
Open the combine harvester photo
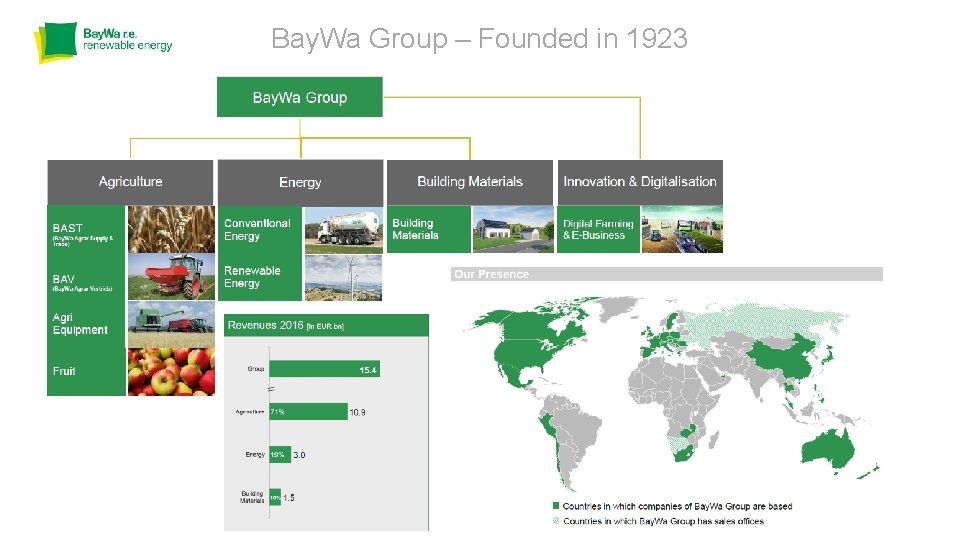tap(171, 324)
